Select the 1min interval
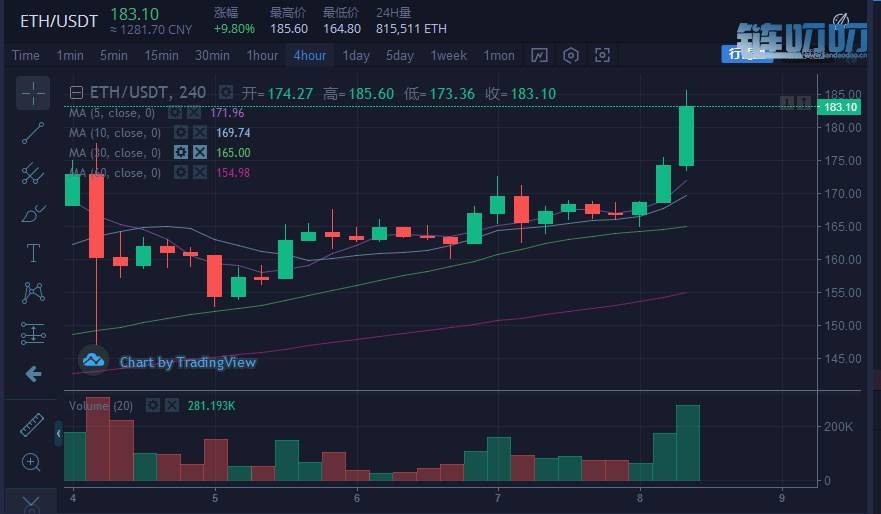Image resolution: width=881 pixels, height=514 pixels. (70, 55)
